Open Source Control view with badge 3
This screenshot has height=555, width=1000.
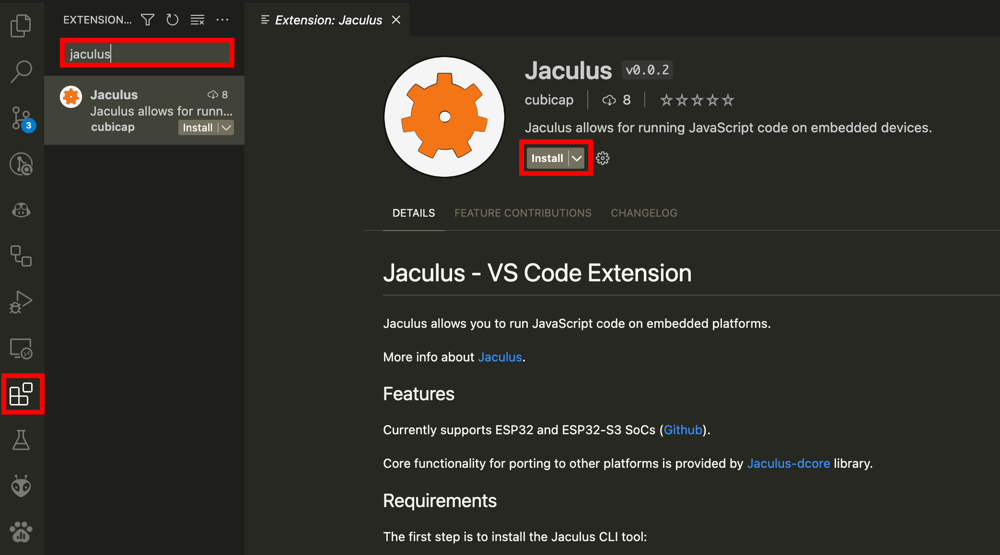[x=22, y=119]
